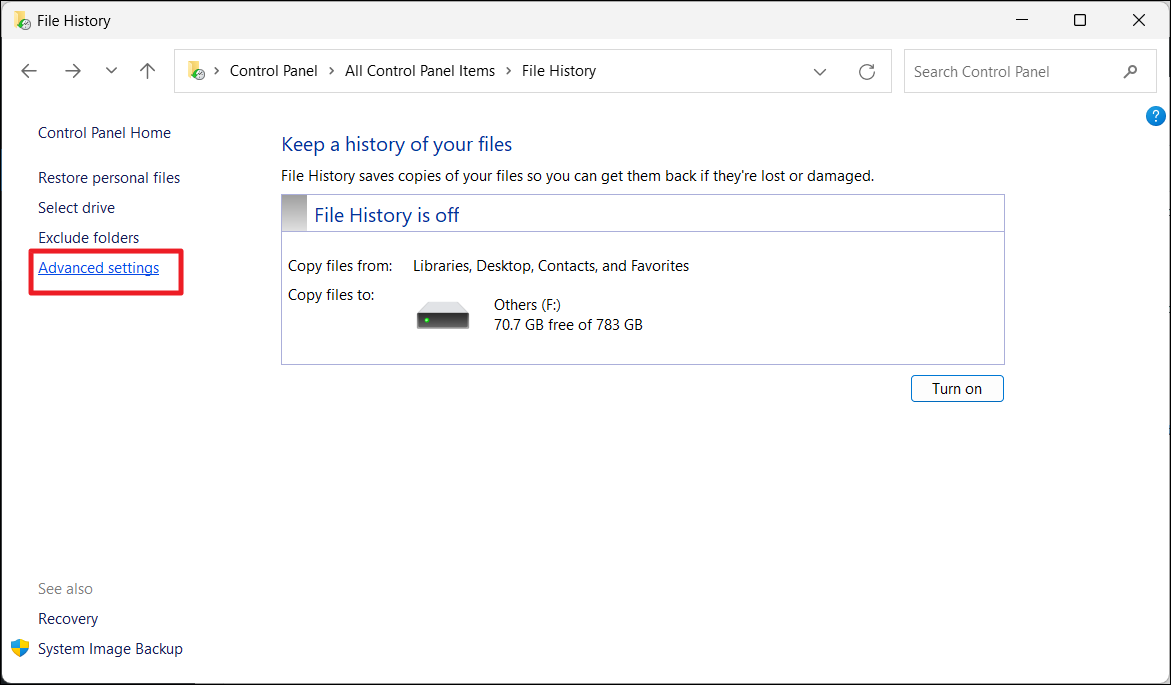Choose Select drive in sidebar
Screen dimensions: 1171x685
pyautogui.click(x=76, y=208)
